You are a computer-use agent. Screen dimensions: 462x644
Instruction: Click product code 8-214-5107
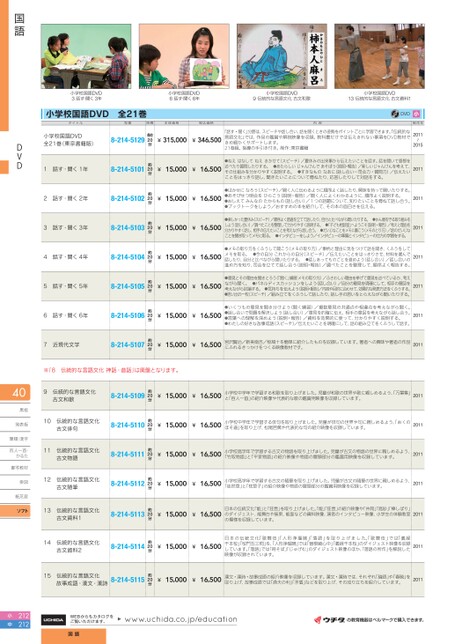click(x=127, y=345)
